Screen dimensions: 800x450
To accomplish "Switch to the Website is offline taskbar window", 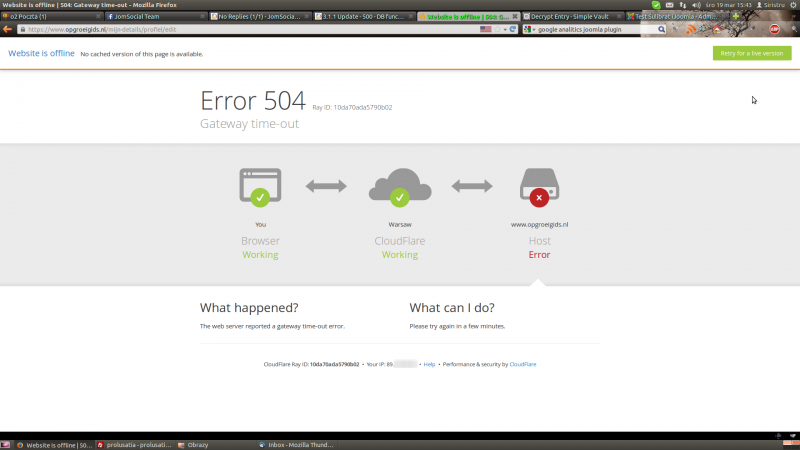I will (x=54, y=445).
